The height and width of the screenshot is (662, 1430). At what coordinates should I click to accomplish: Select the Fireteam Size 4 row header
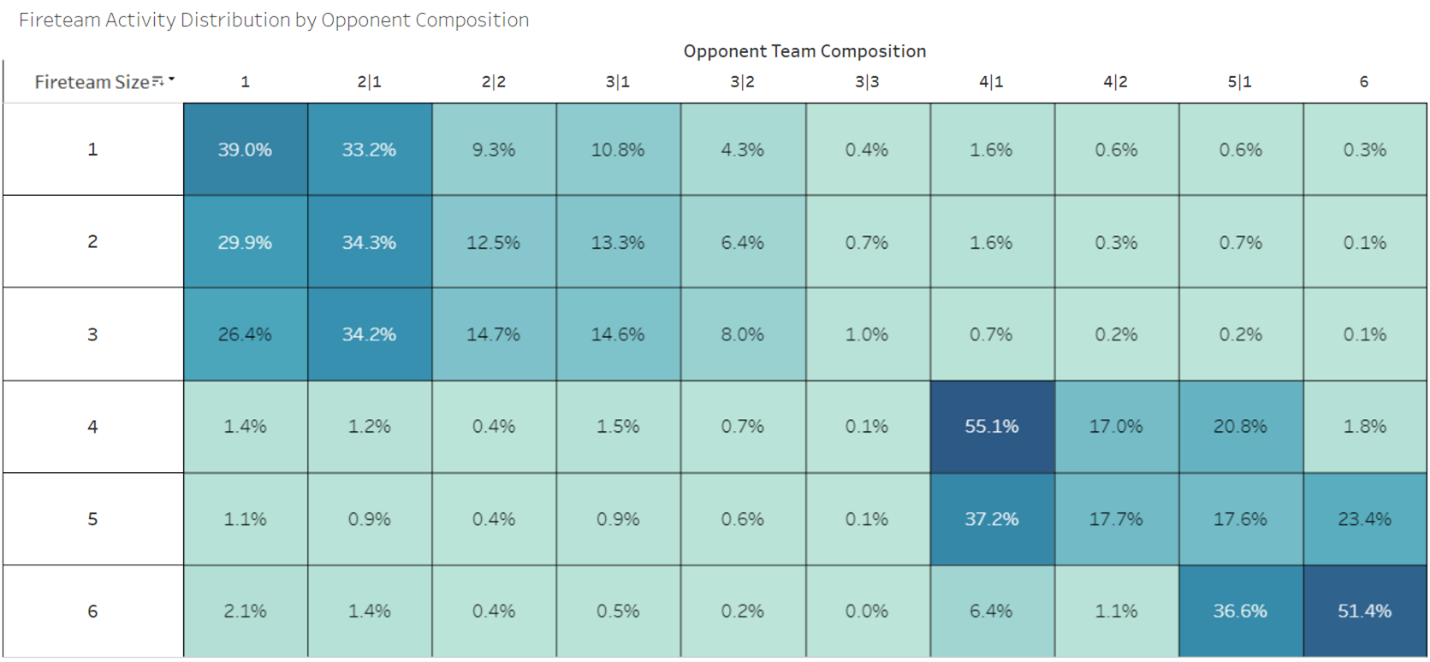pyautogui.click(x=93, y=427)
